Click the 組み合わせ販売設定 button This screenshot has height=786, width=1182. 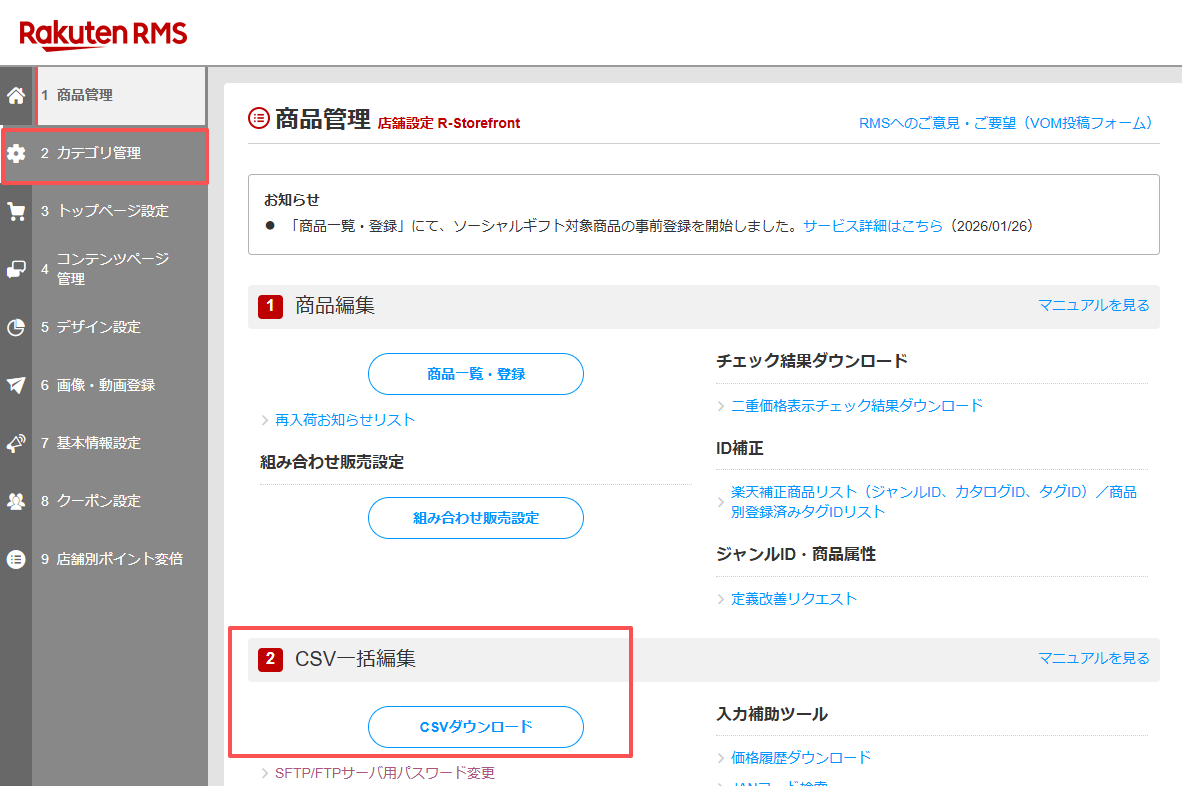click(x=476, y=518)
